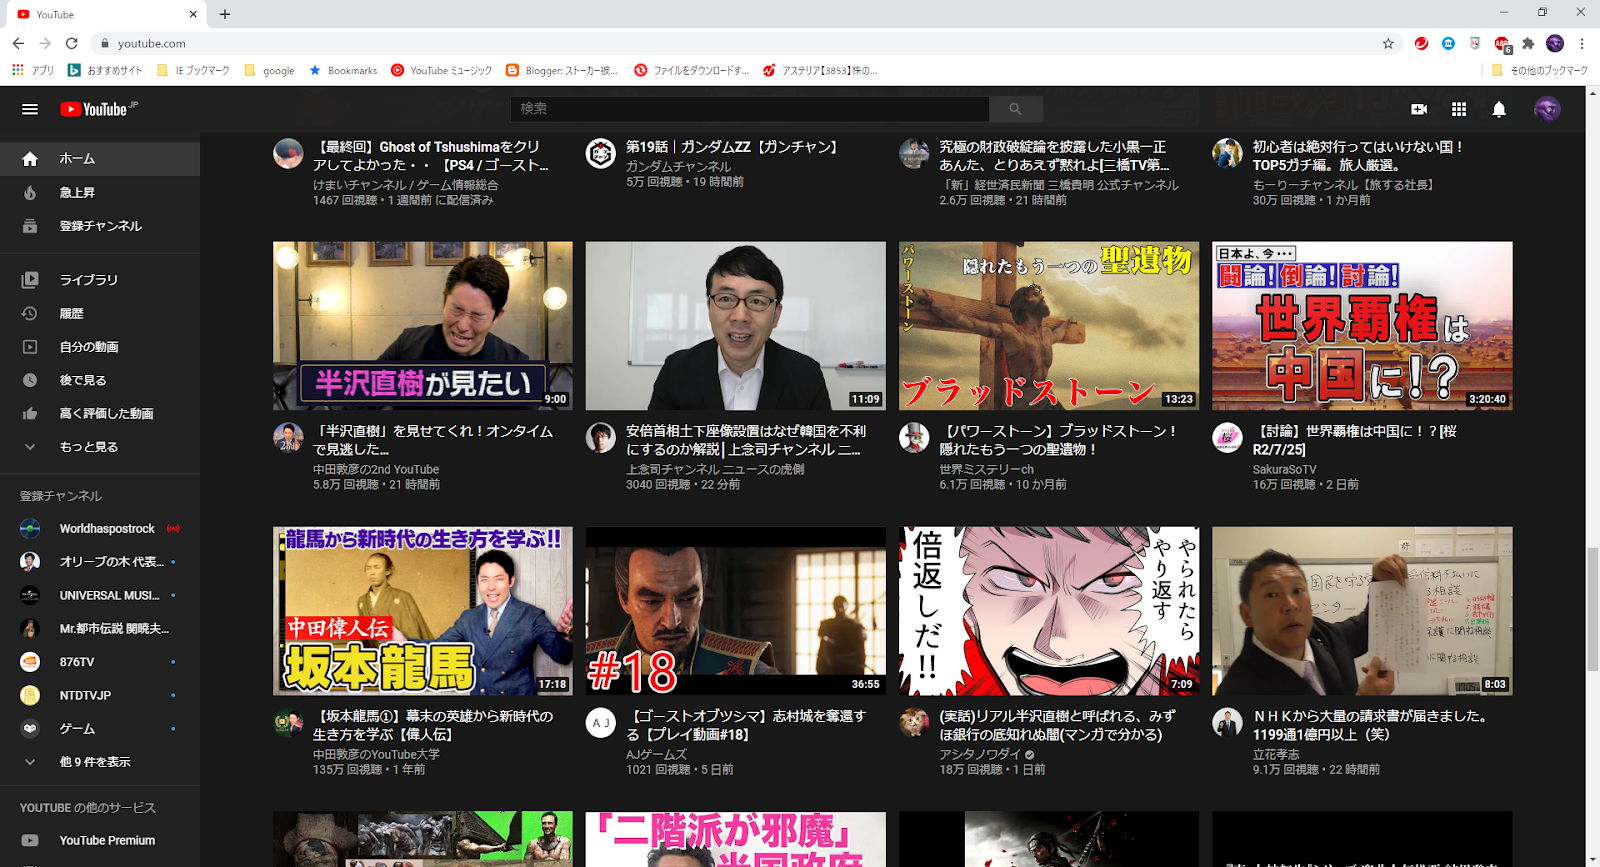This screenshot has height=867, width=1600.
Task: Click the search magnifier button
Action: coord(1016,108)
